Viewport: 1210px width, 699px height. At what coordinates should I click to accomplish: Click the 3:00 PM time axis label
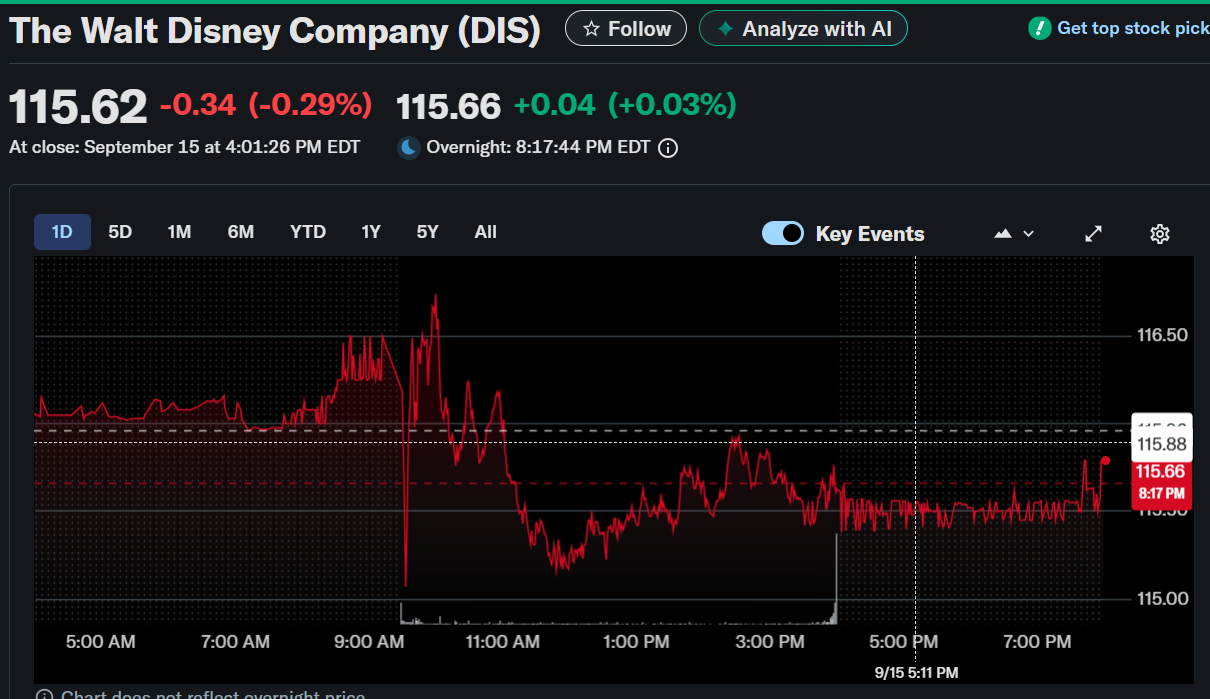770,641
